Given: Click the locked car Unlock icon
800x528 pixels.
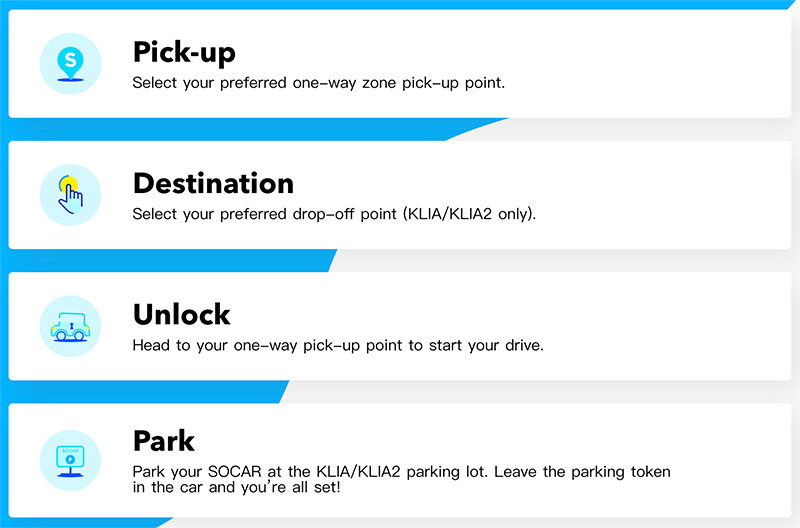Looking at the screenshot, I should (70, 326).
